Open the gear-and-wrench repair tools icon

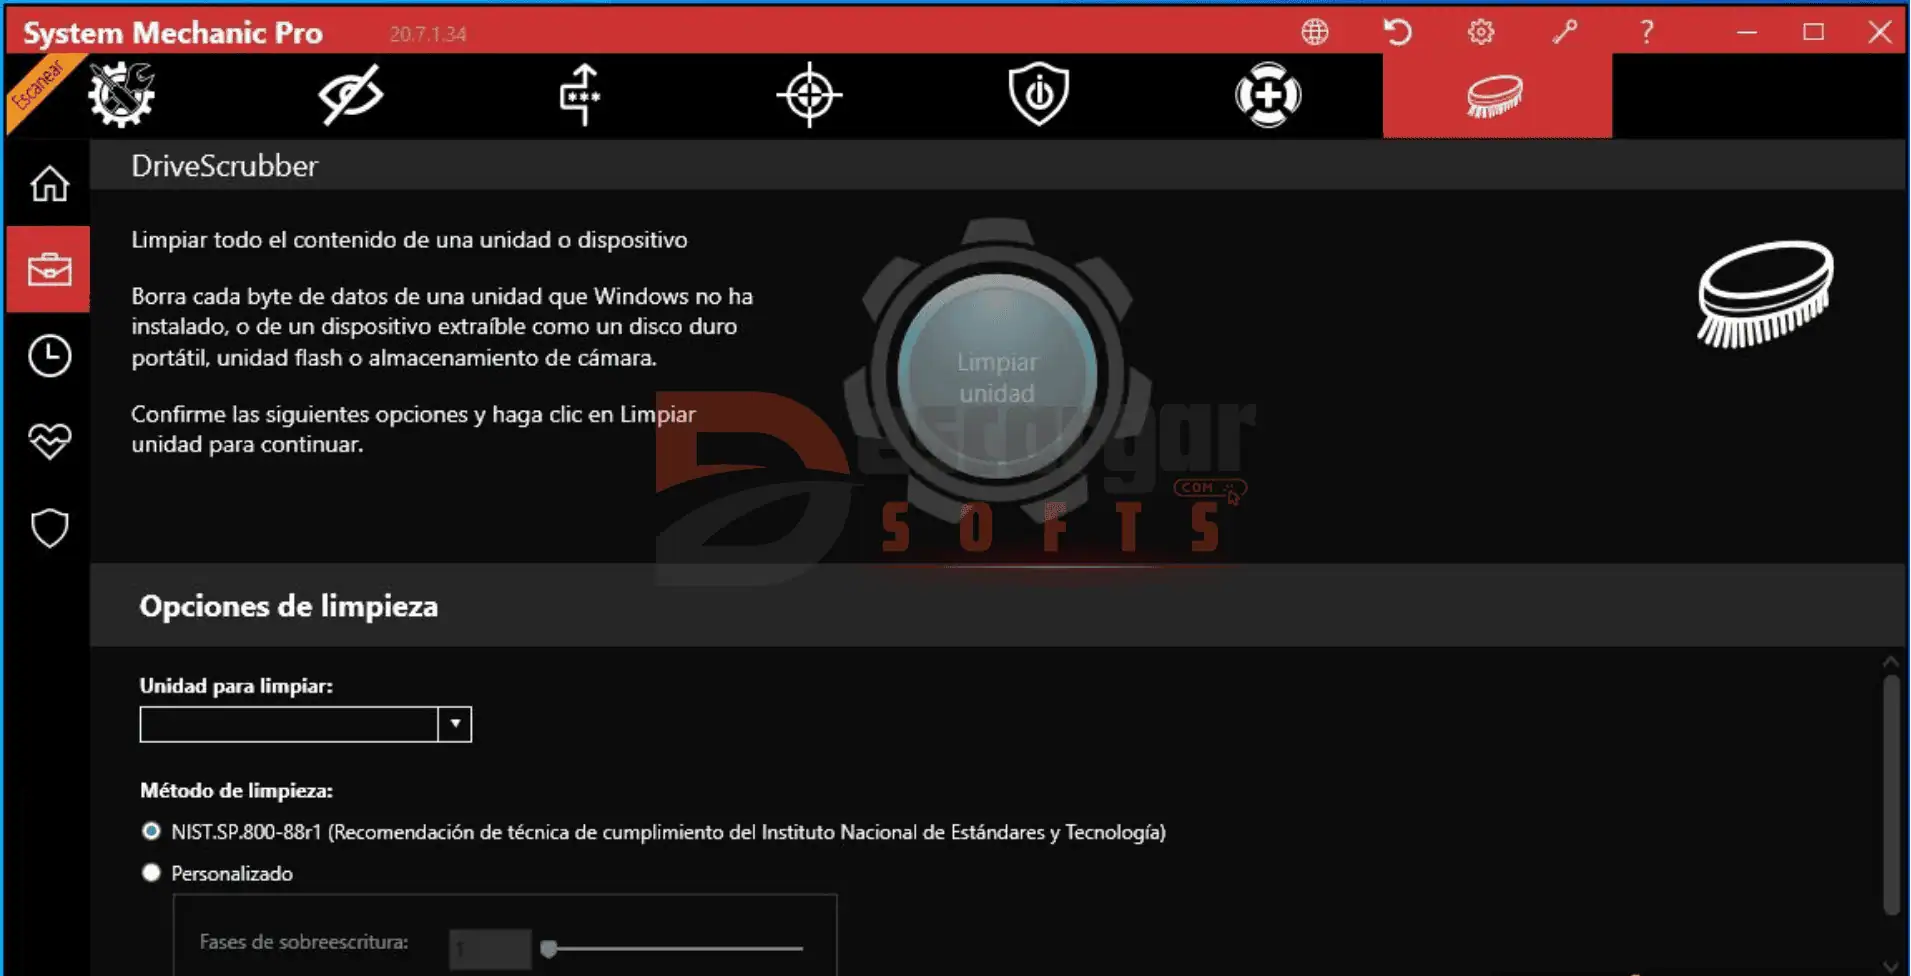(x=121, y=95)
